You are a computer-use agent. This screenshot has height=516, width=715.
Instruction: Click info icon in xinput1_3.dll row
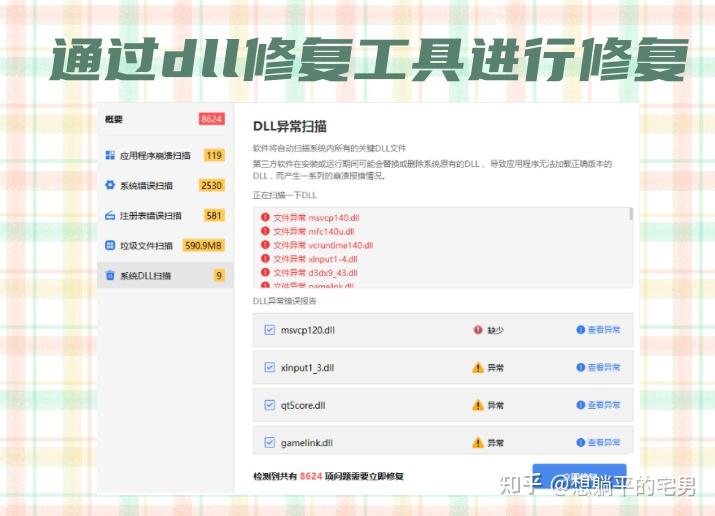pyautogui.click(x=580, y=367)
